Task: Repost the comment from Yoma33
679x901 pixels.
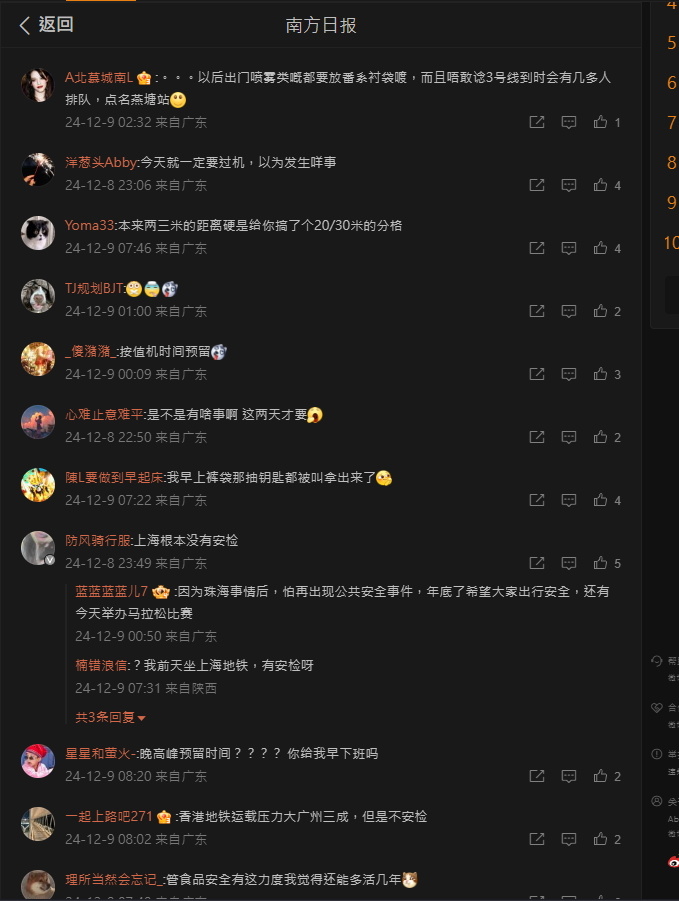Action: click(537, 248)
